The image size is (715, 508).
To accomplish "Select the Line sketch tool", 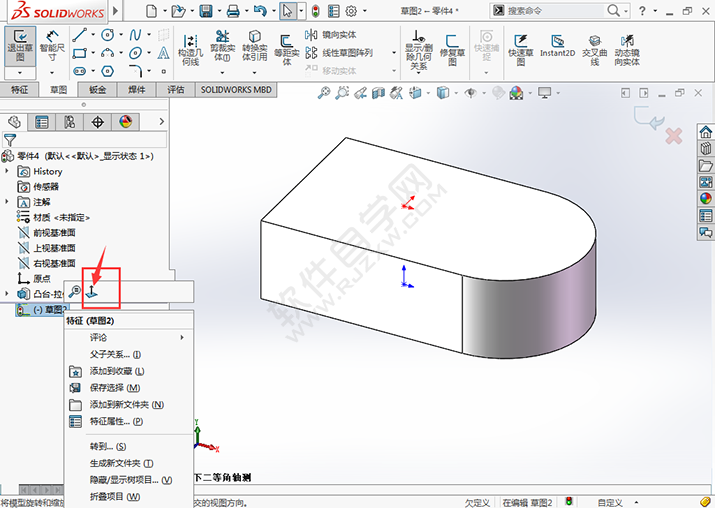I will point(79,35).
